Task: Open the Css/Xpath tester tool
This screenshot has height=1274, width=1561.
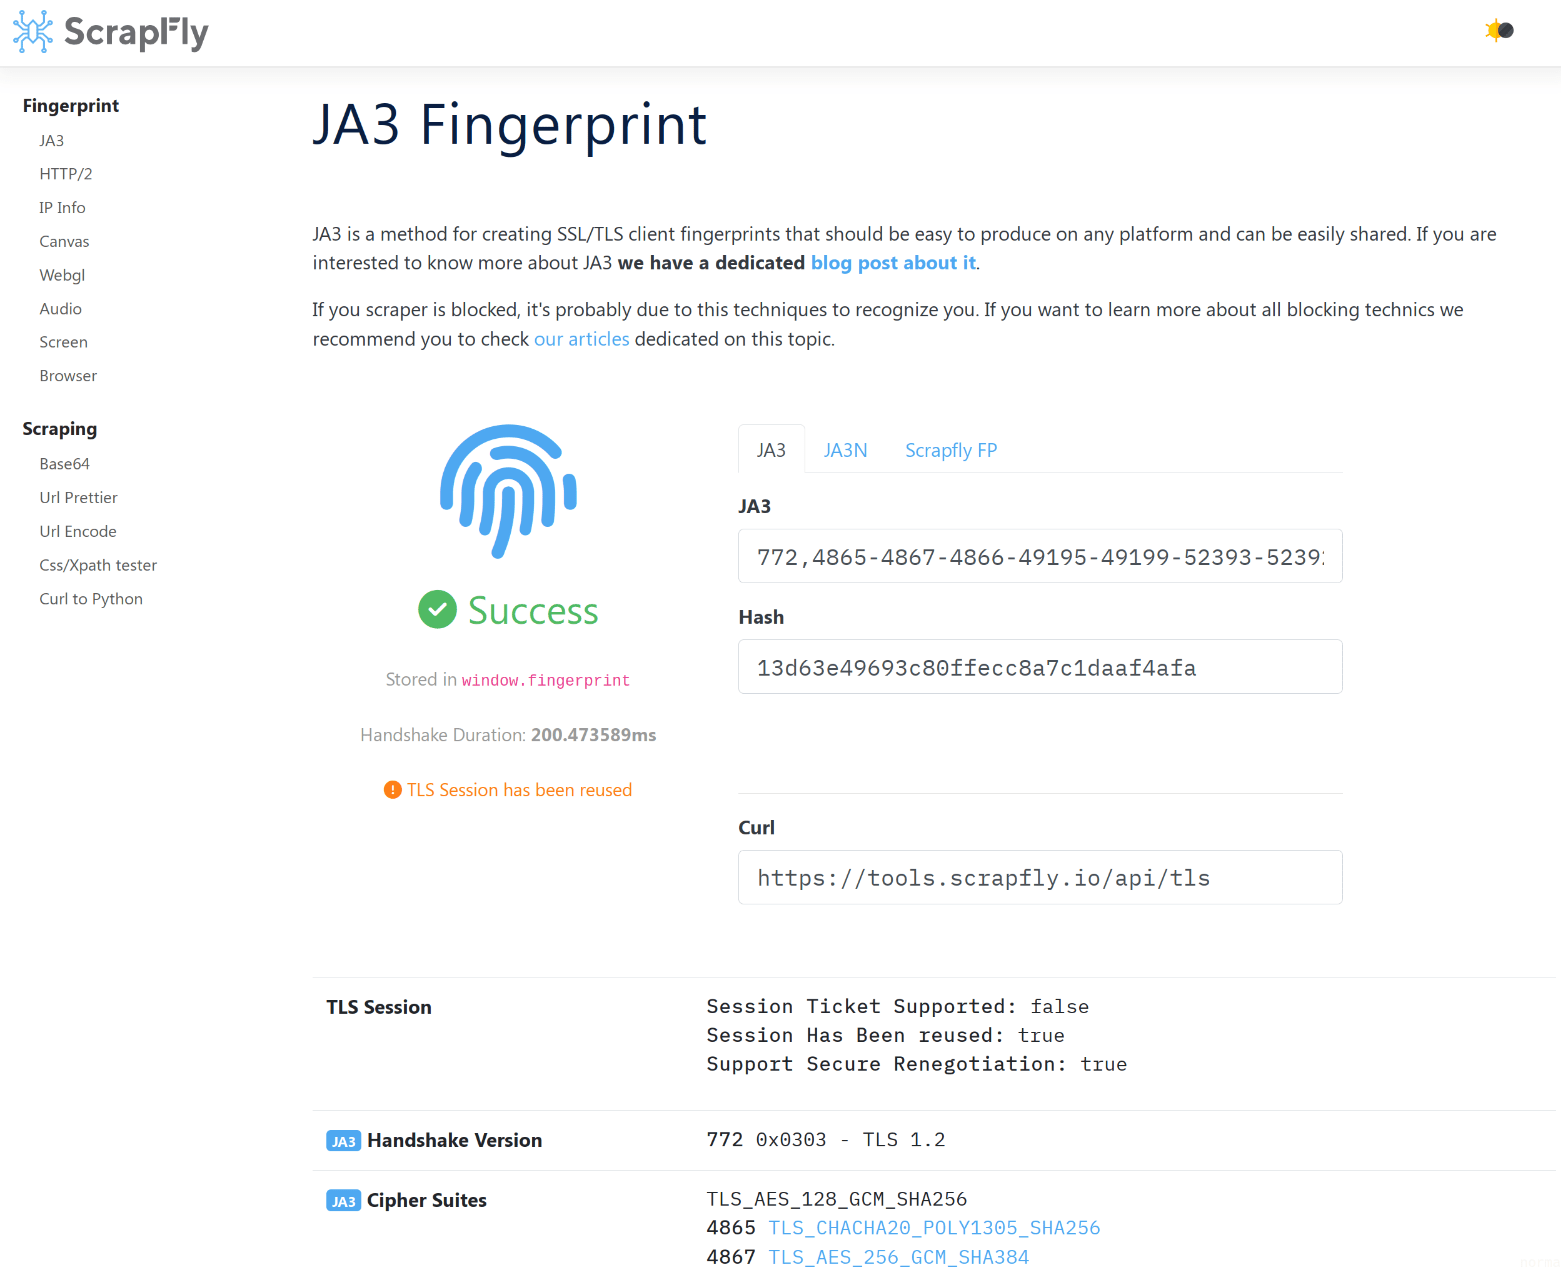Action: [98, 565]
